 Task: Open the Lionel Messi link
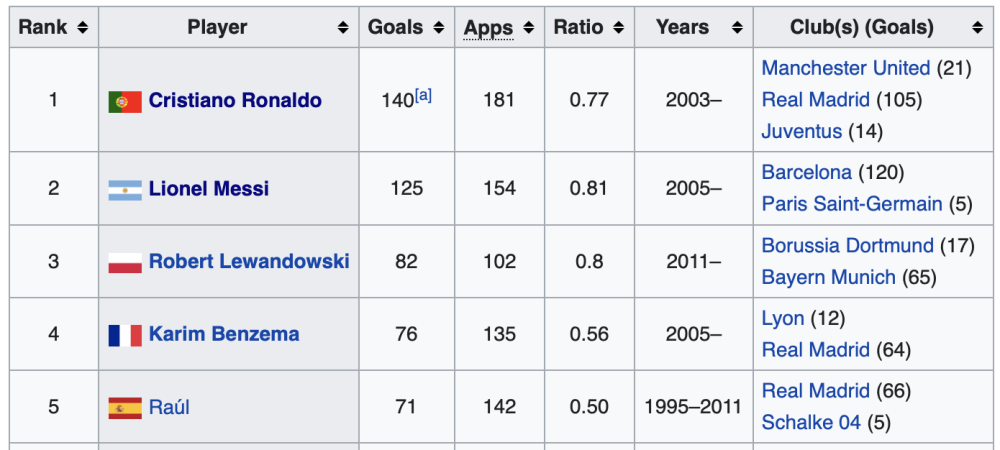coord(209,189)
